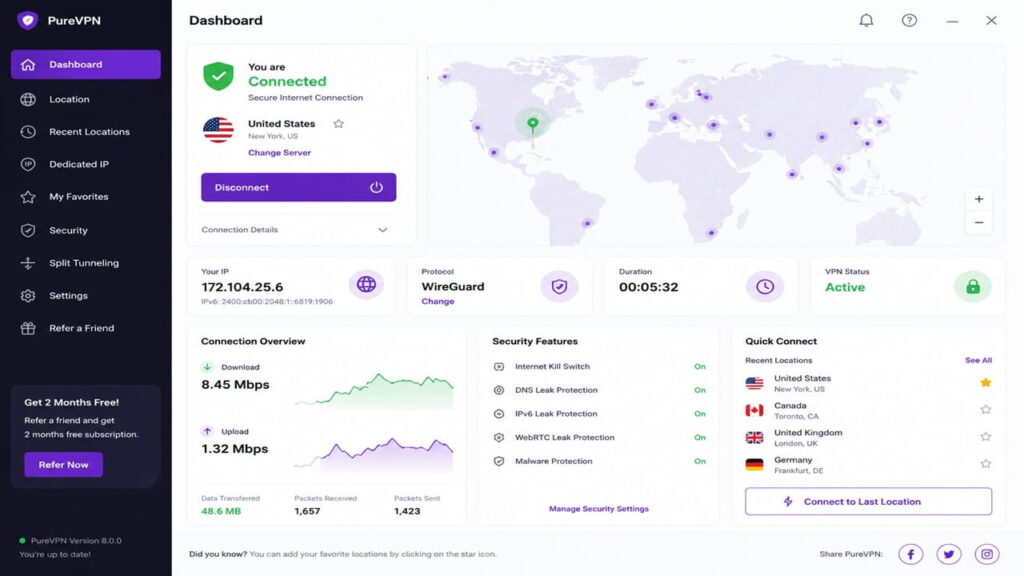The image size is (1024, 576).
Task: Click the United States flag in connection card
Action: coord(218,130)
